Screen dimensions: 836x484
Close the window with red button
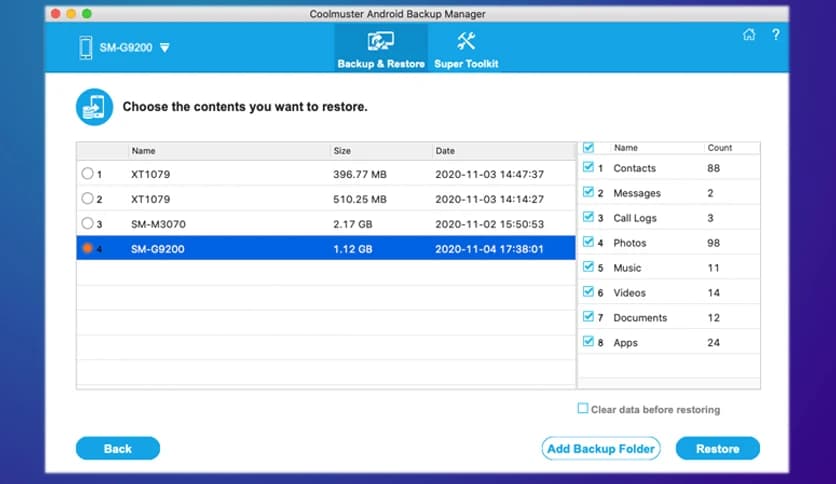pos(55,14)
